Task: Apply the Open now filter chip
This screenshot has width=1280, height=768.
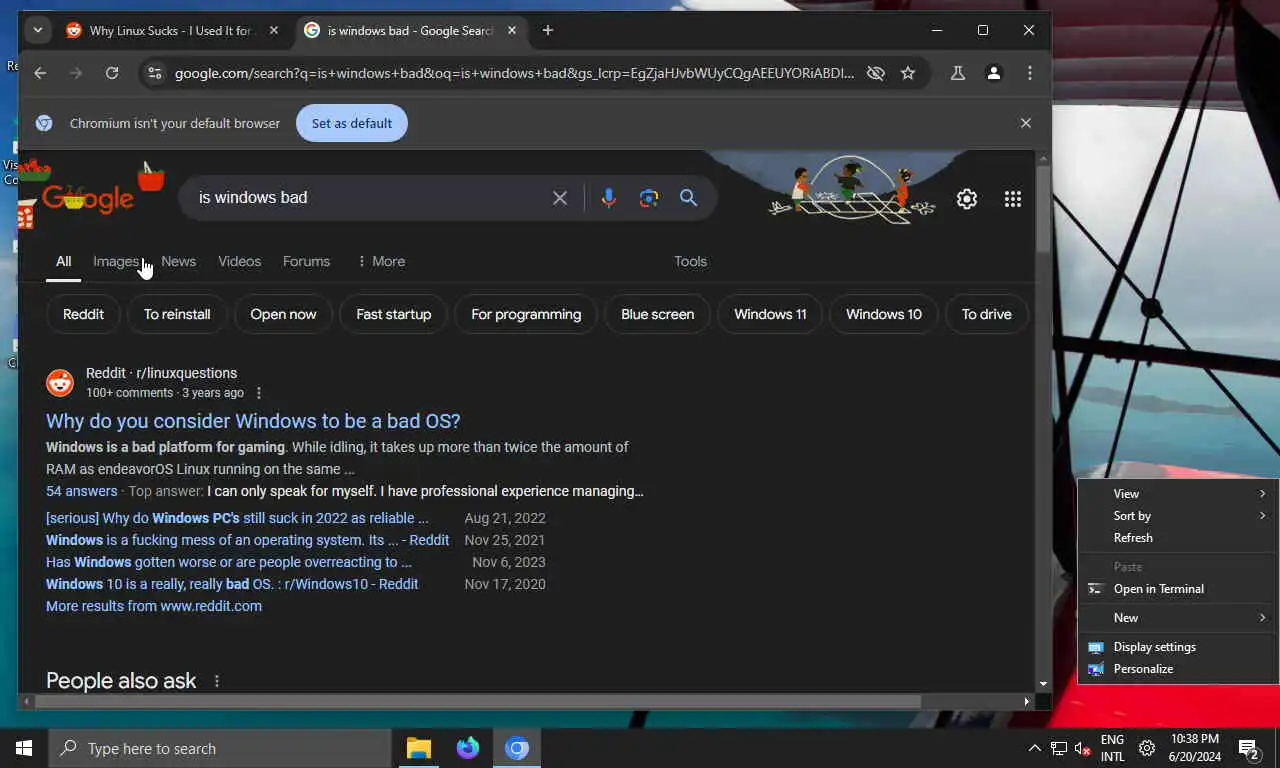Action: [x=283, y=314]
